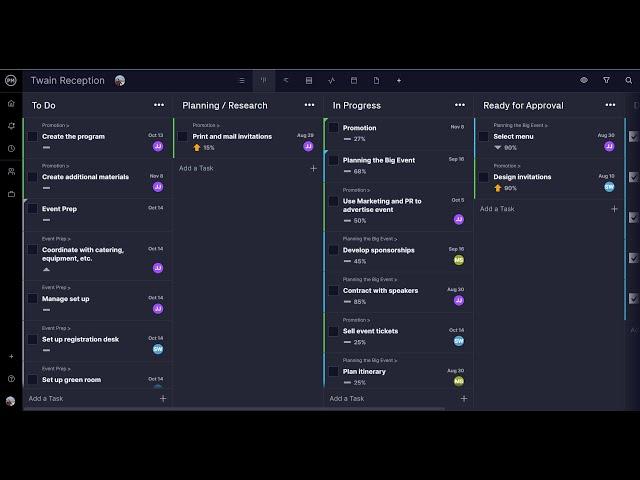The height and width of the screenshot is (480, 640).
Task: Click 'Add a Task' under Ready for Approval
Action: point(497,209)
